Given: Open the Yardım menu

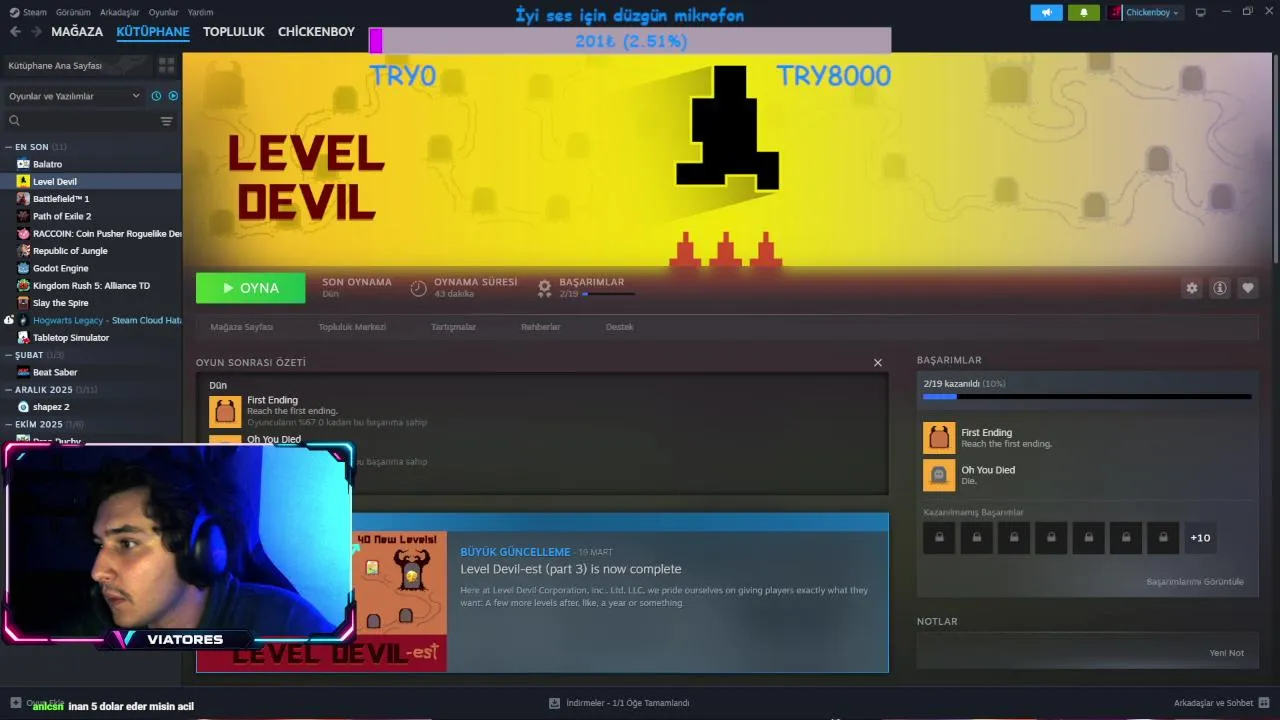Looking at the screenshot, I should [200, 12].
